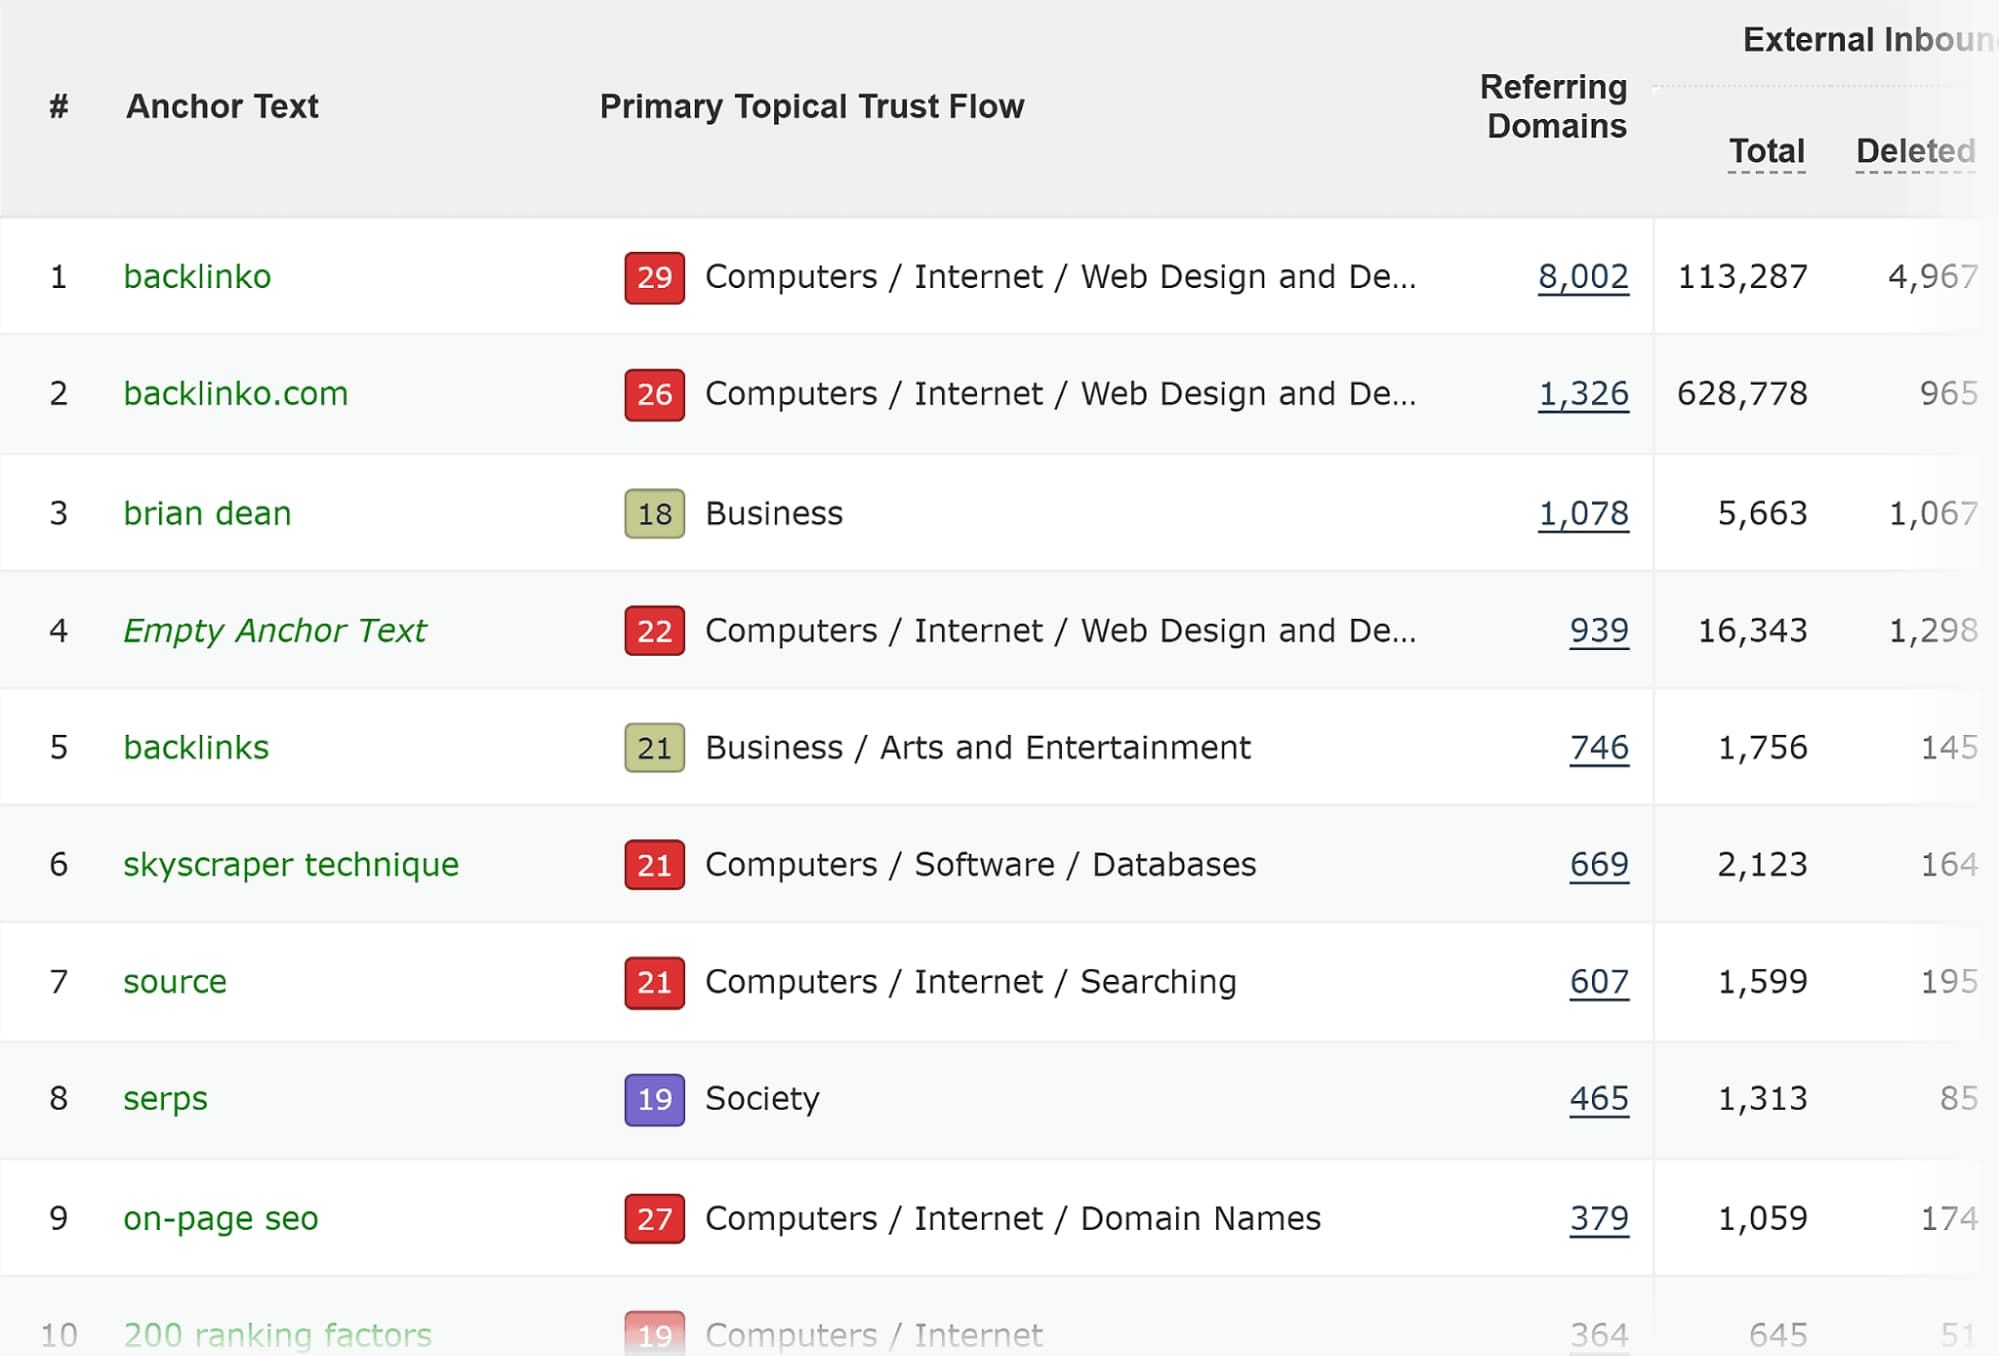Click the 21 badge in backlinks row
This screenshot has height=1356, width=1999.
pyautogui.click(x=655, y=748)
